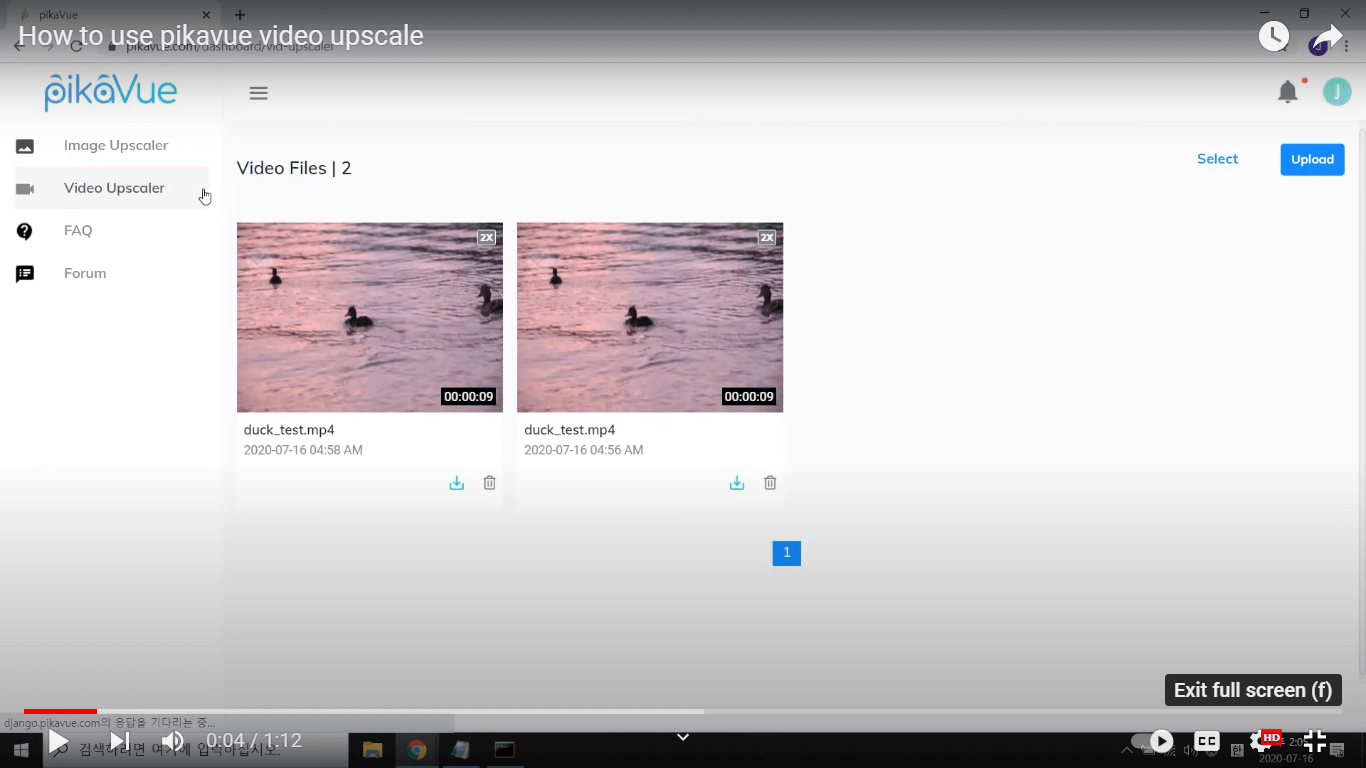The height and width of the screenshot is (768, 1366).
Task: Open the Share arrow icon
Action: point(1327,37)
